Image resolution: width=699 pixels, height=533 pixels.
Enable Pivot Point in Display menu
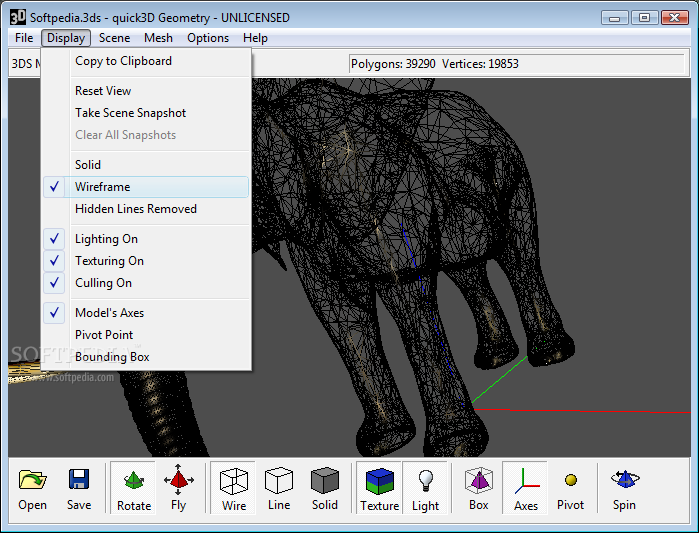tap(146, 335)
